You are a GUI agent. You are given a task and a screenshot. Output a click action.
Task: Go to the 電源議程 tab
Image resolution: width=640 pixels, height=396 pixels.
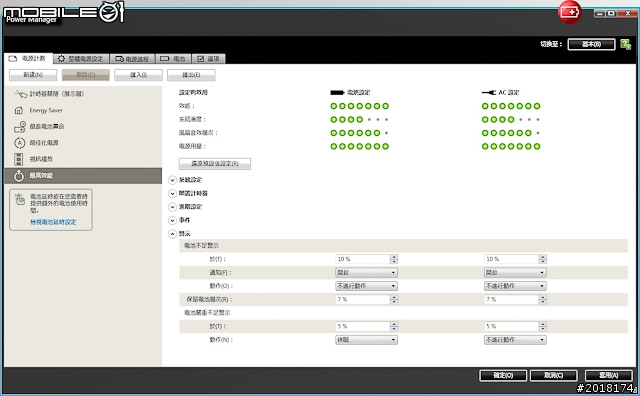(x=132, y=59)
